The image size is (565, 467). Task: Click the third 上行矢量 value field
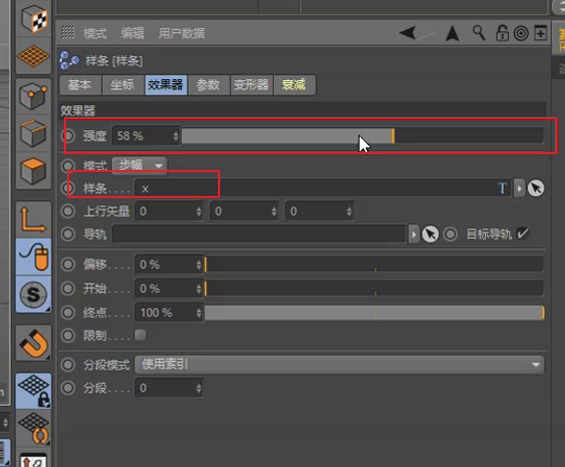coord(320,211)
